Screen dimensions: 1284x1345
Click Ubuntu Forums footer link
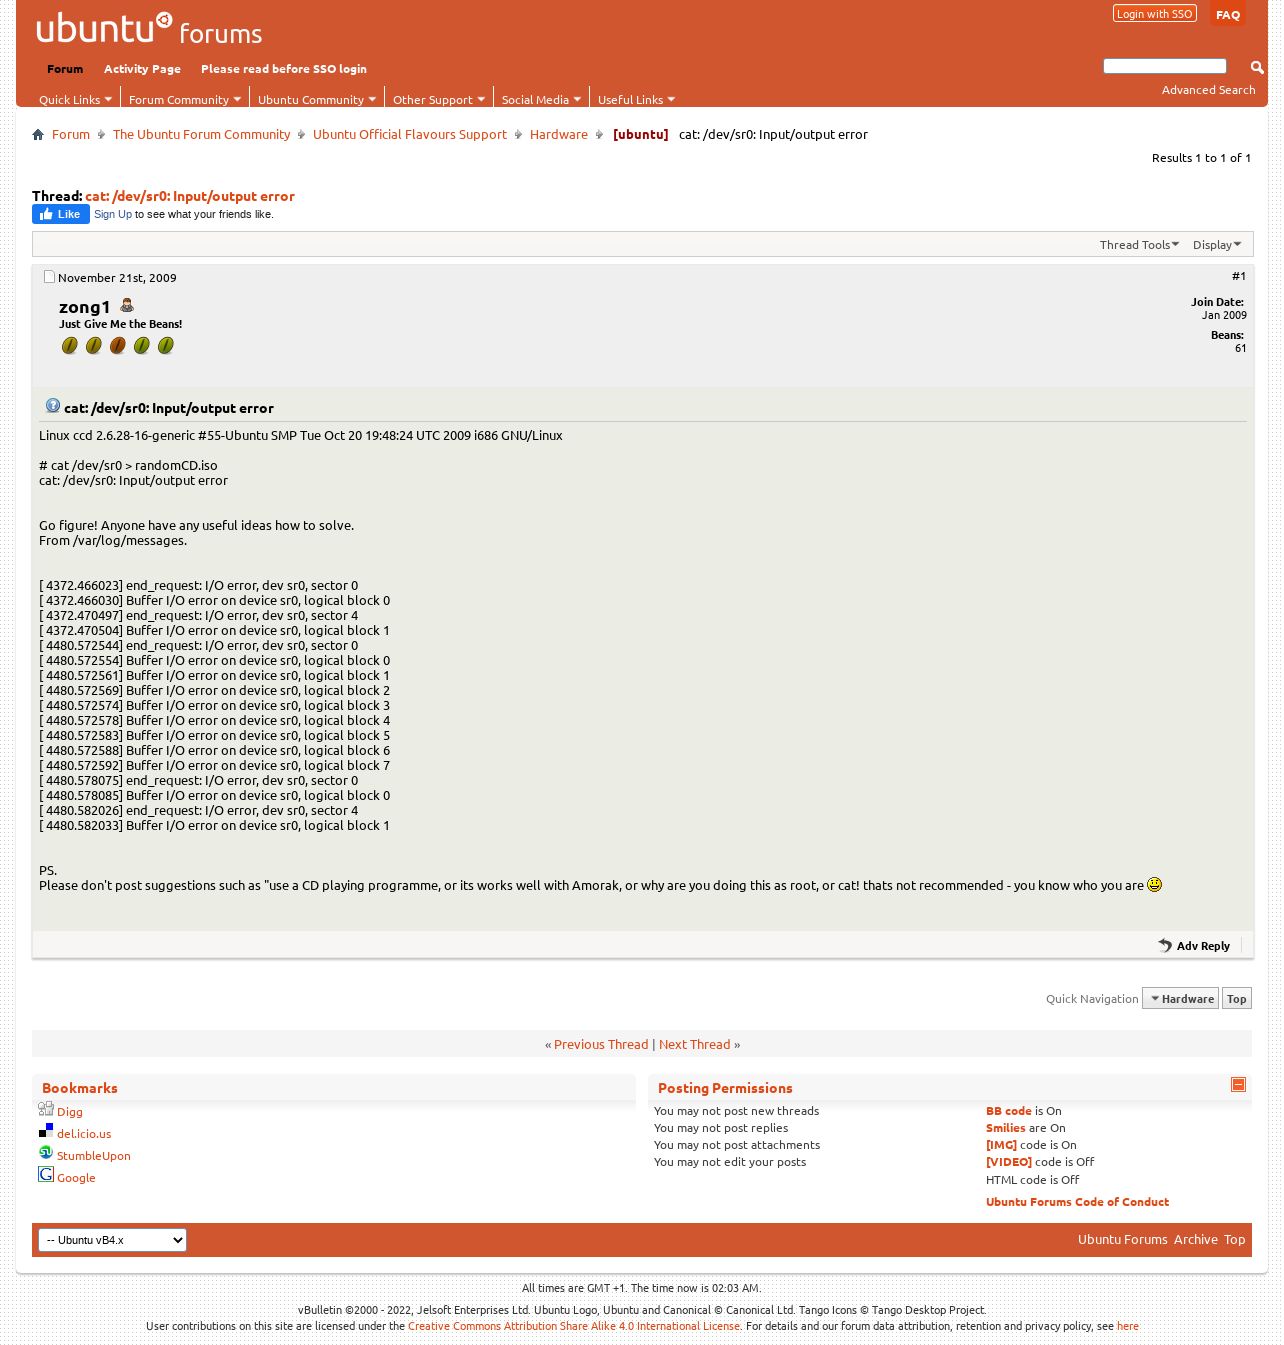1122,1239
